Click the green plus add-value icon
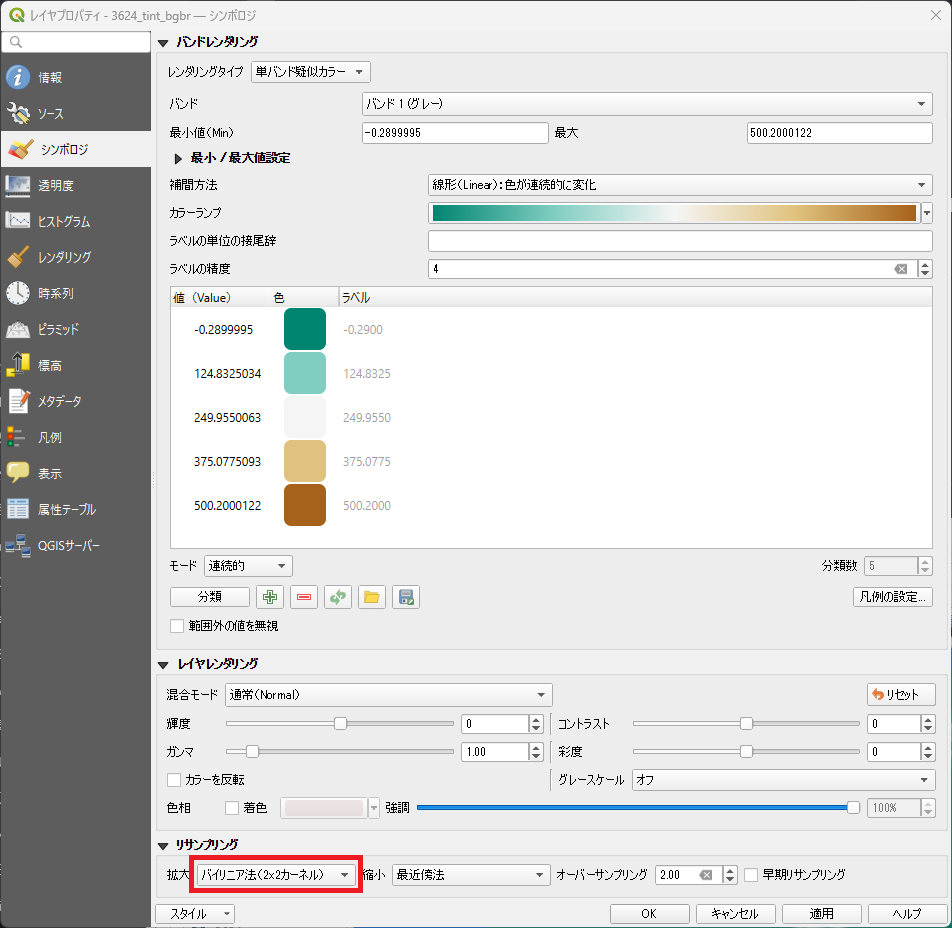The image size is (952, 928). (x=270, y=597)
